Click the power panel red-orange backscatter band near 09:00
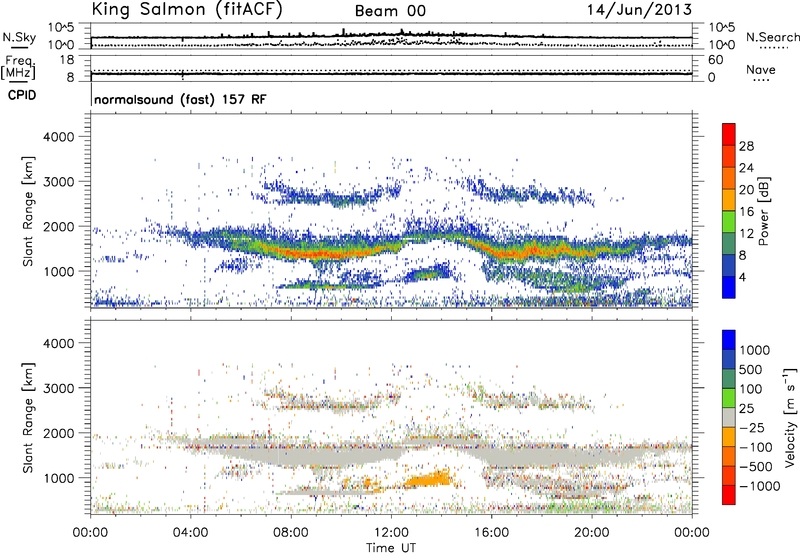The width and height of the screenshot is (800, 554). [x=316, y=254]
